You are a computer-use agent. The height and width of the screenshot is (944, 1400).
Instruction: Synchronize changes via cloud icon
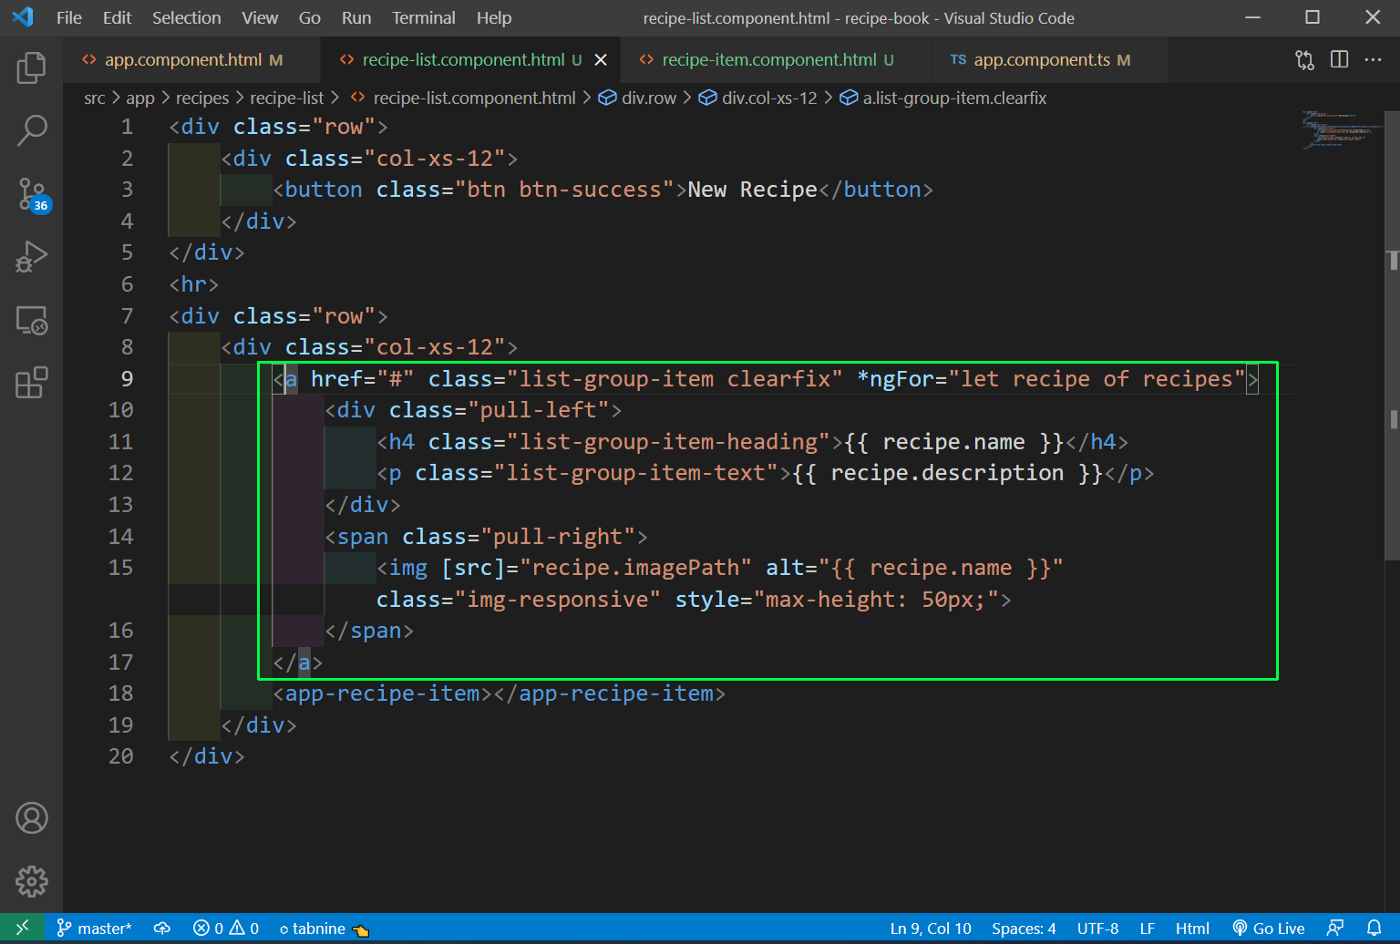point(162,928)
